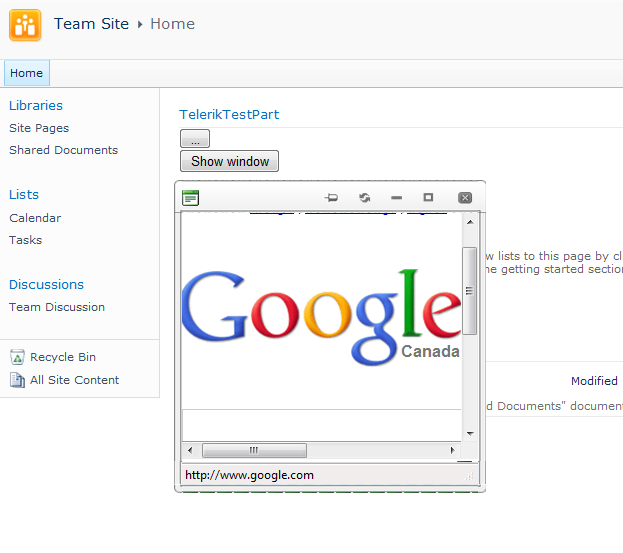Click the horizontal scrollbar right arrow
This screenshot has width=623, height=553.
coord(452,450)
